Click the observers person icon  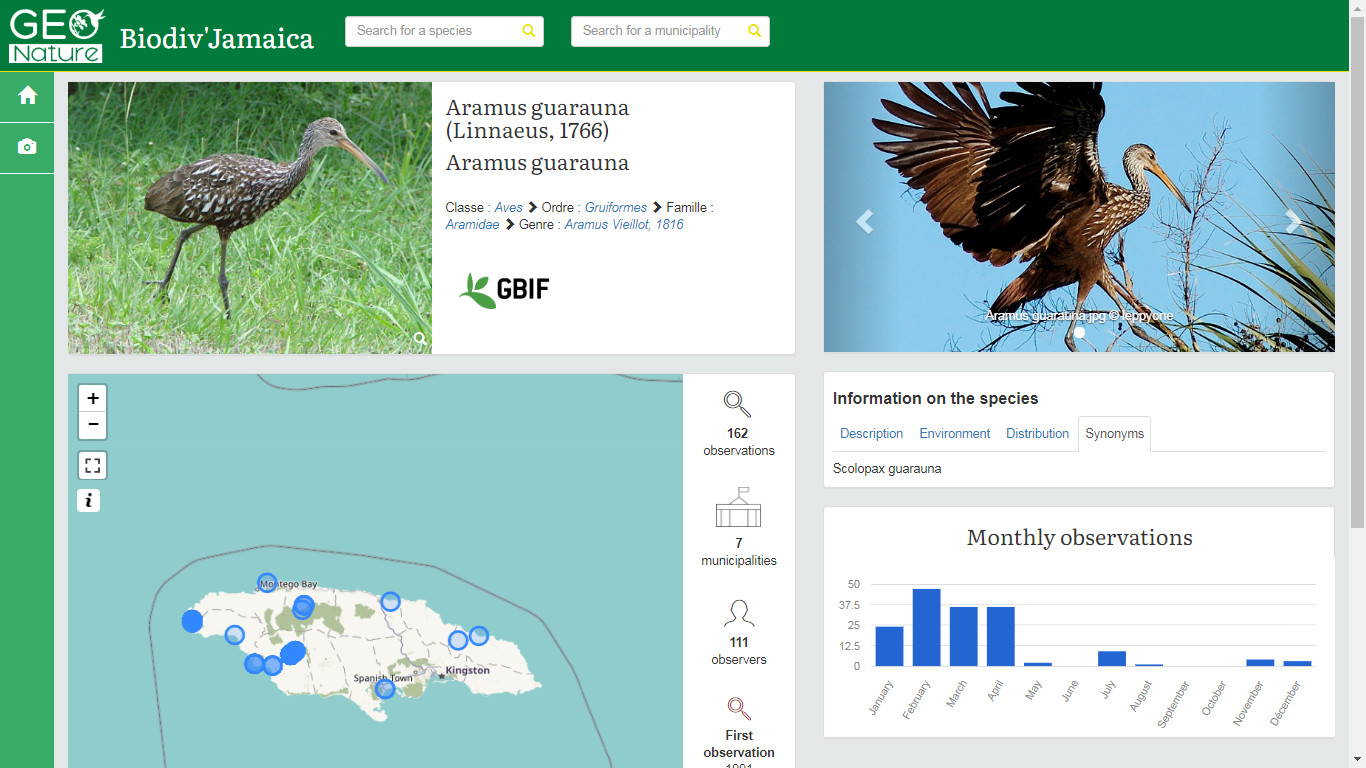tap(738, 613)
